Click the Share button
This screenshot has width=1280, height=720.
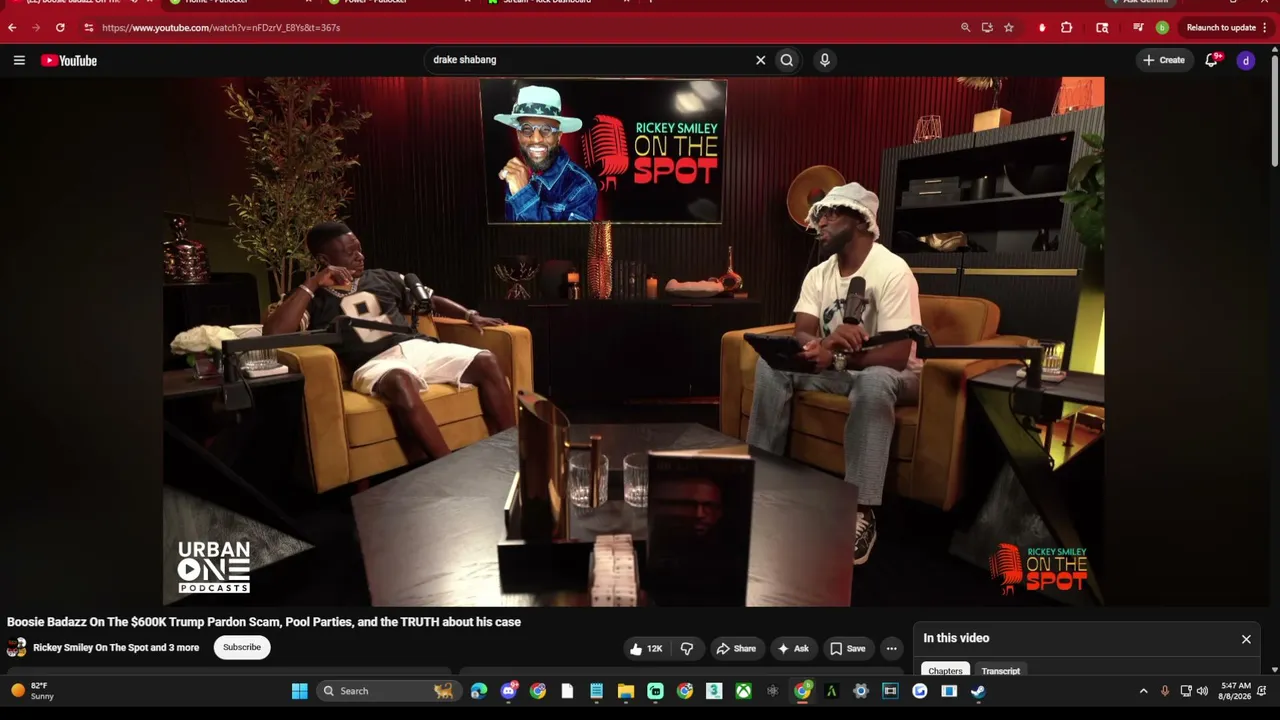(736, 648)
